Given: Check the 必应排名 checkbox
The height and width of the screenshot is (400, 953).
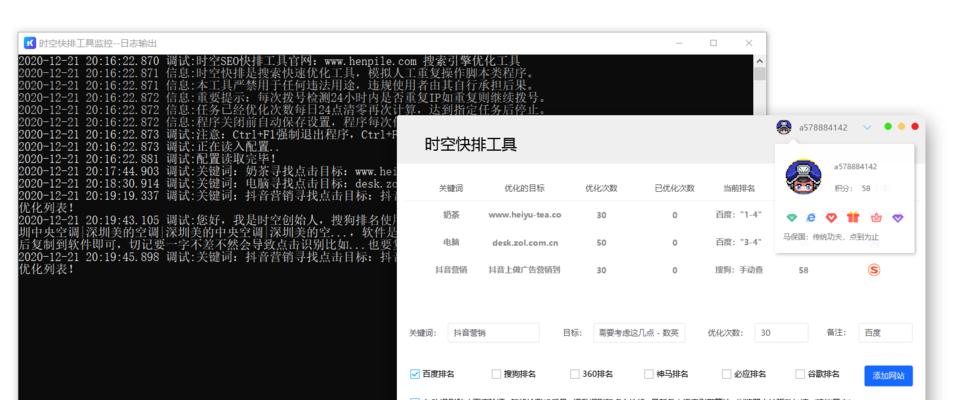Looking at the screenshot, I should click(x=726, y=374).
